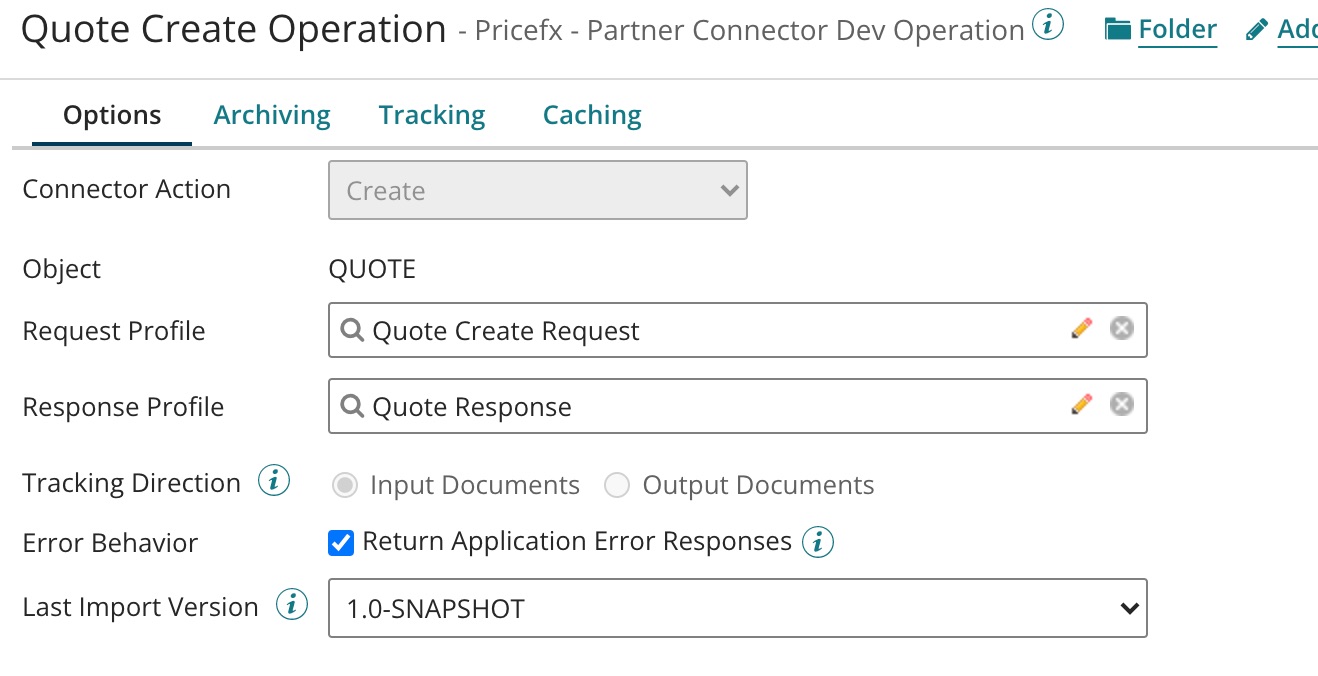Open the Last Import Version dropdown
The width and height of the screenshot is (1318, 676).
pyautogui.click(x=737, y=607)
